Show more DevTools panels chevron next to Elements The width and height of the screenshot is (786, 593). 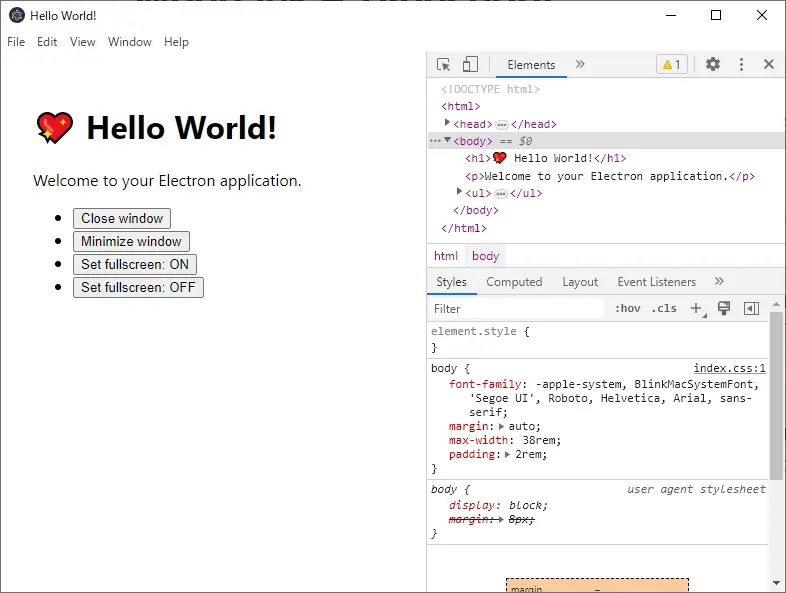click(x=580, y=64)
